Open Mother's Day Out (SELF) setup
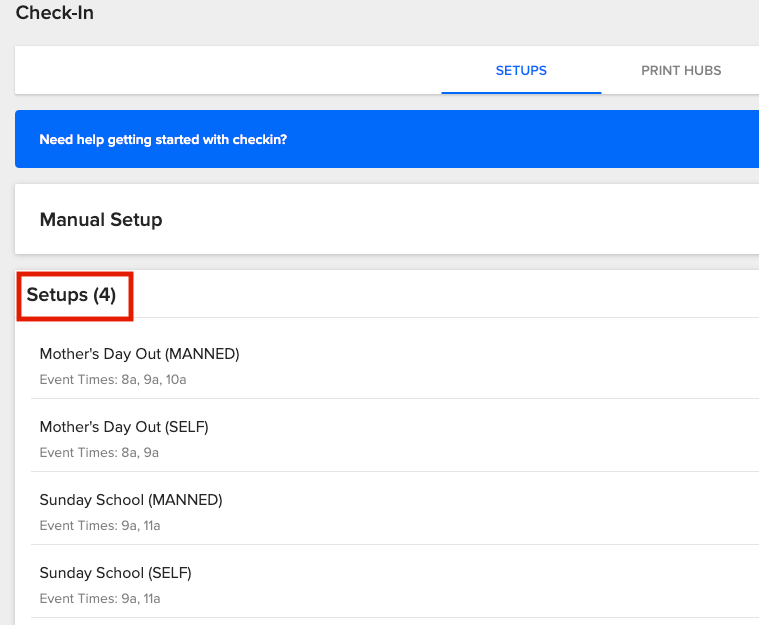Image resolution: width=759 pixels, height=625 pixels. click(123, 427)
